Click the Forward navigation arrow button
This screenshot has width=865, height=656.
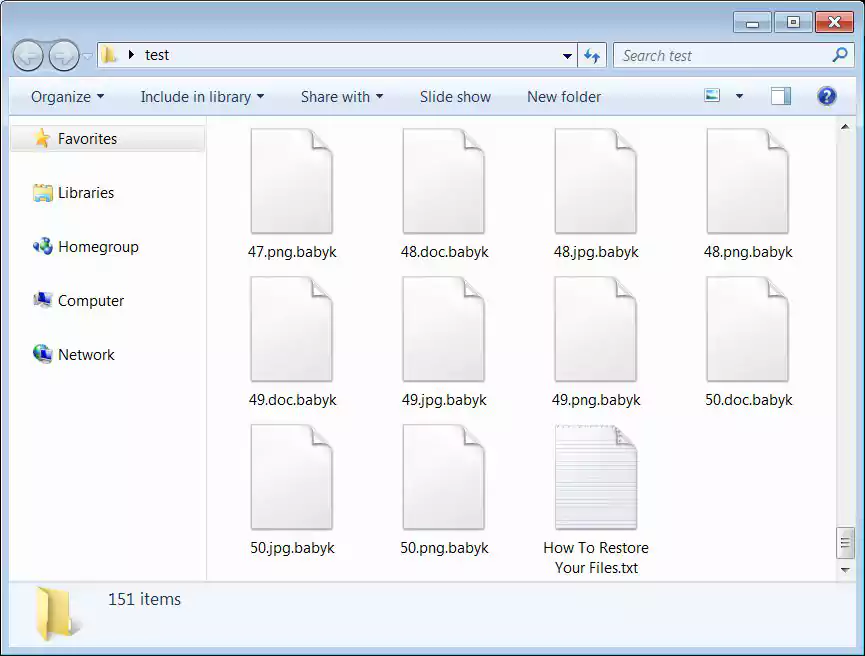(x=64, y=56)
